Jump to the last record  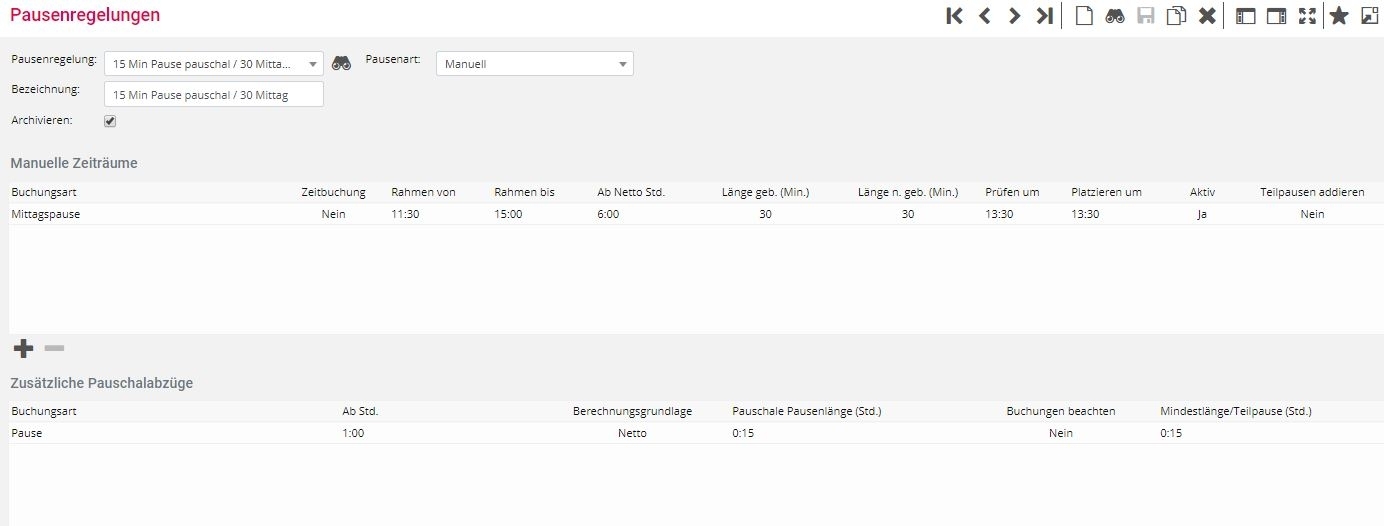point(1044,16)
